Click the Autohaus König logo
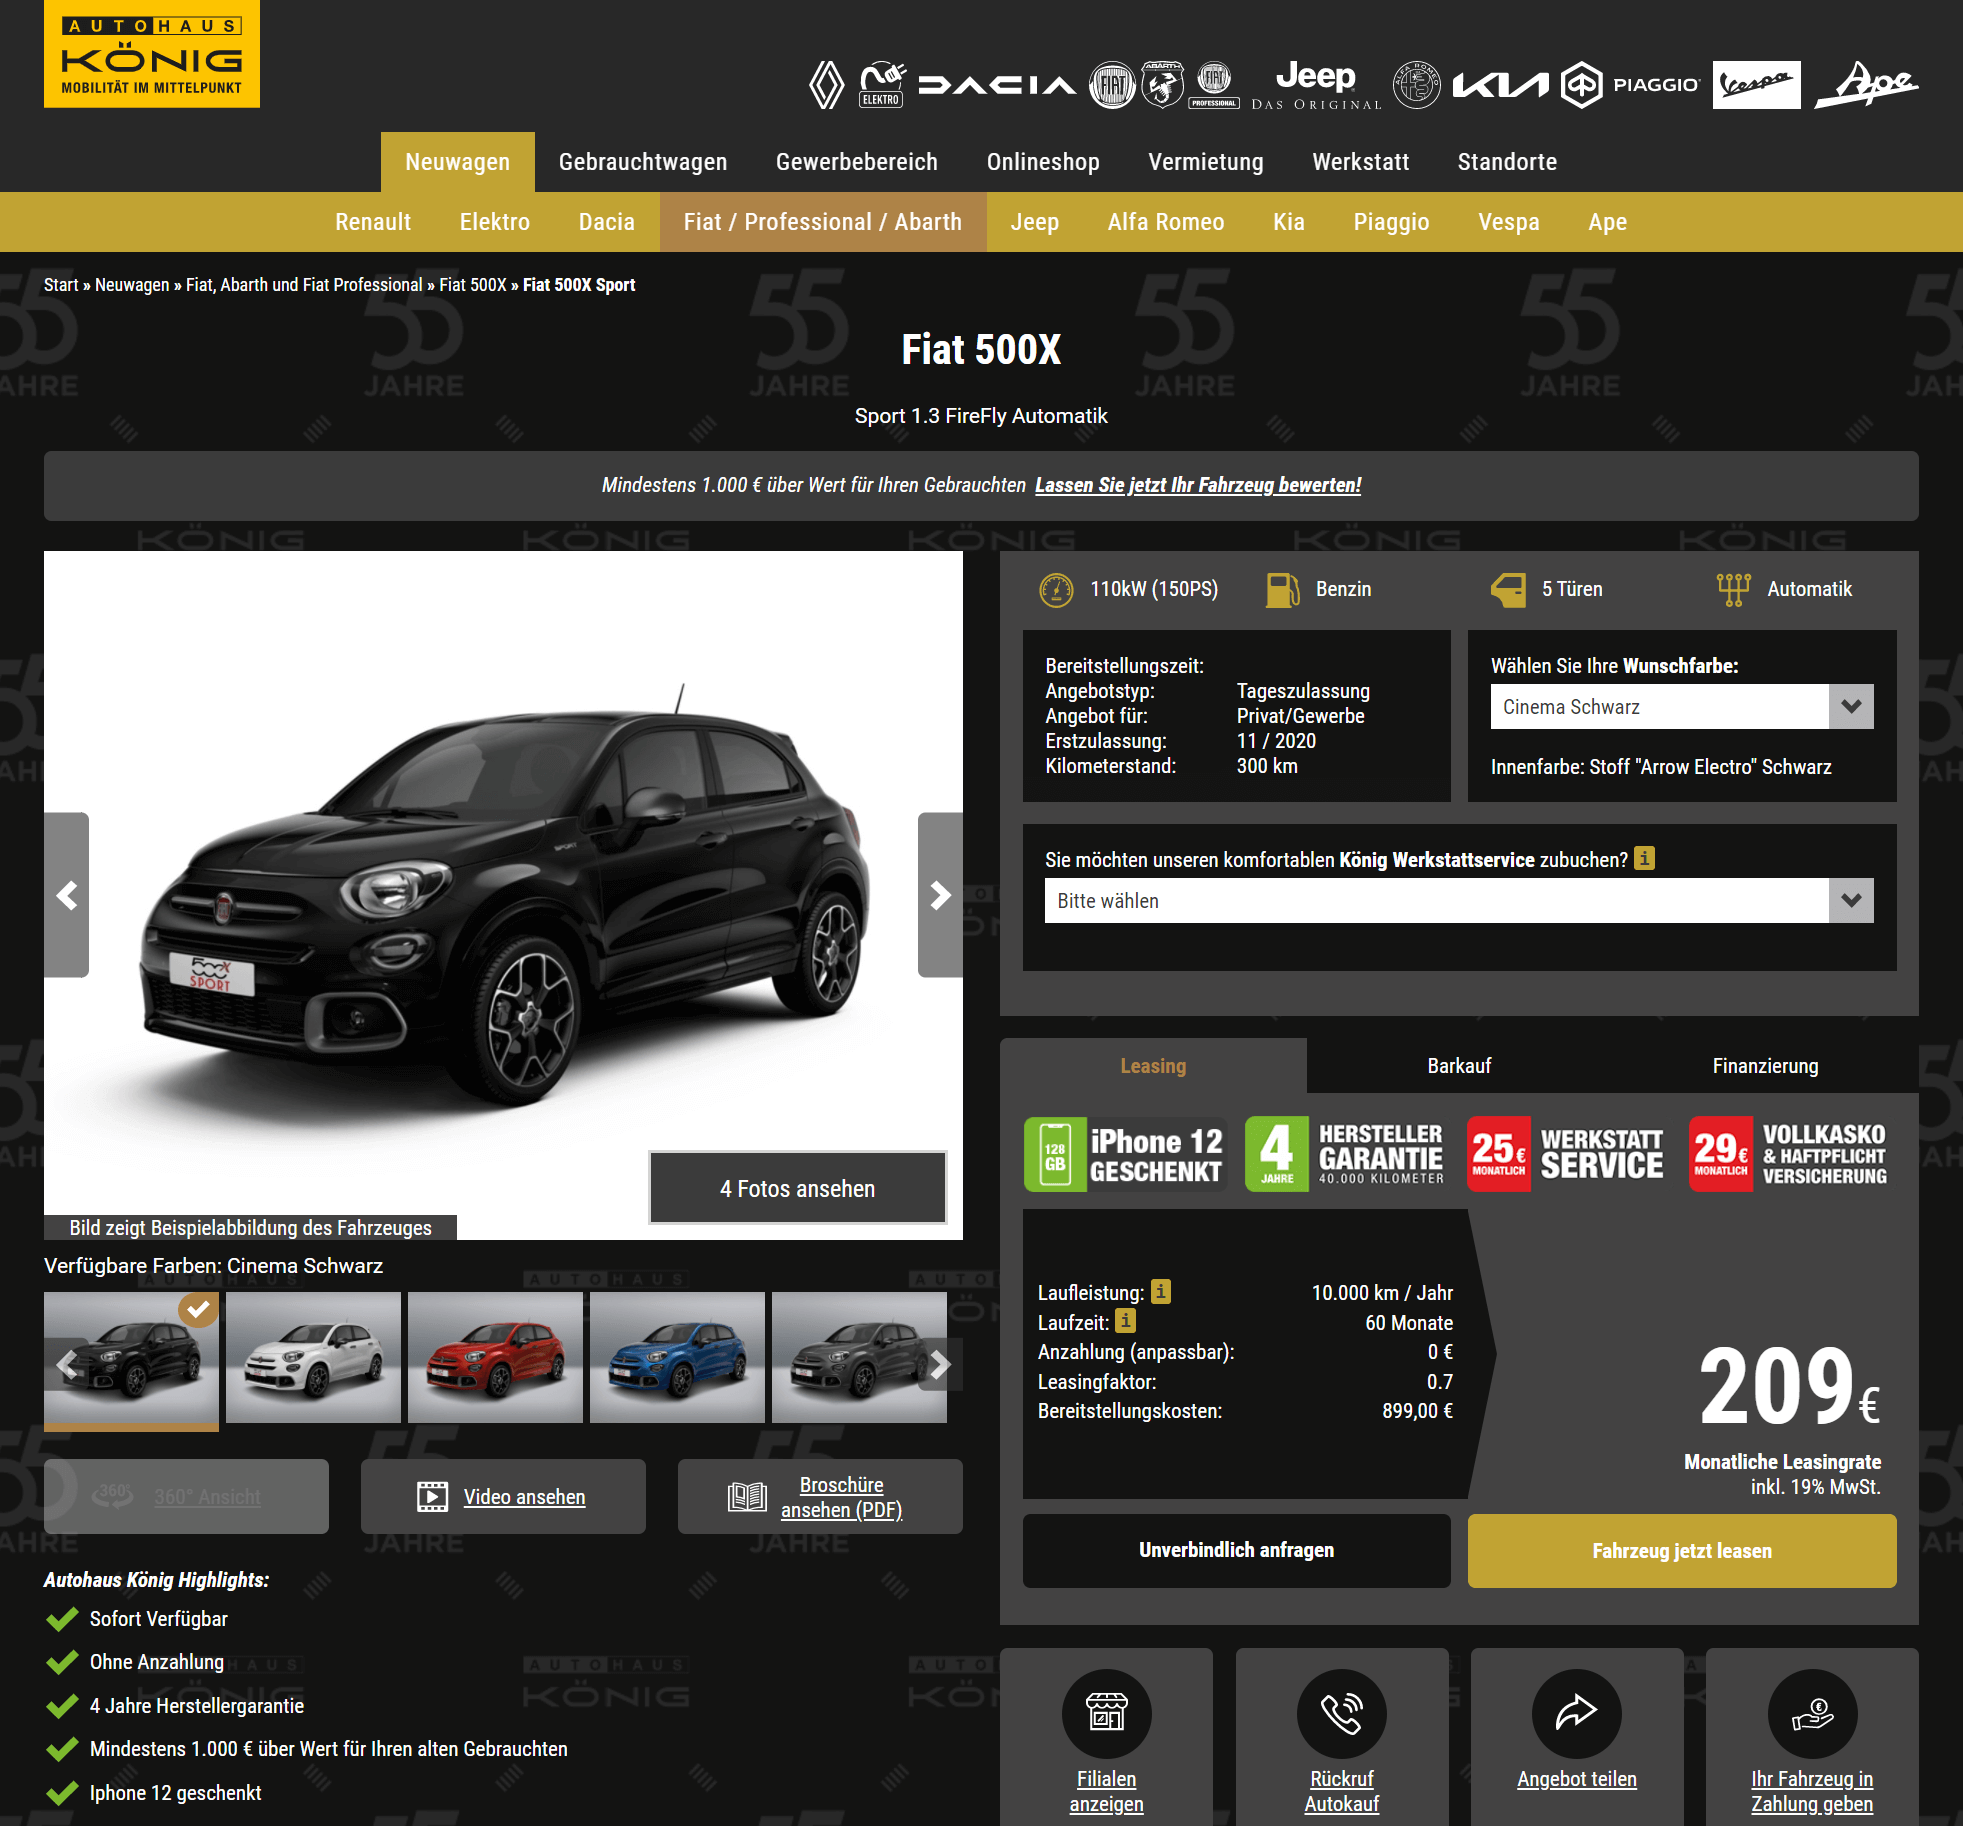This screenshot has height=1826, width=1963. pos(152,54)
